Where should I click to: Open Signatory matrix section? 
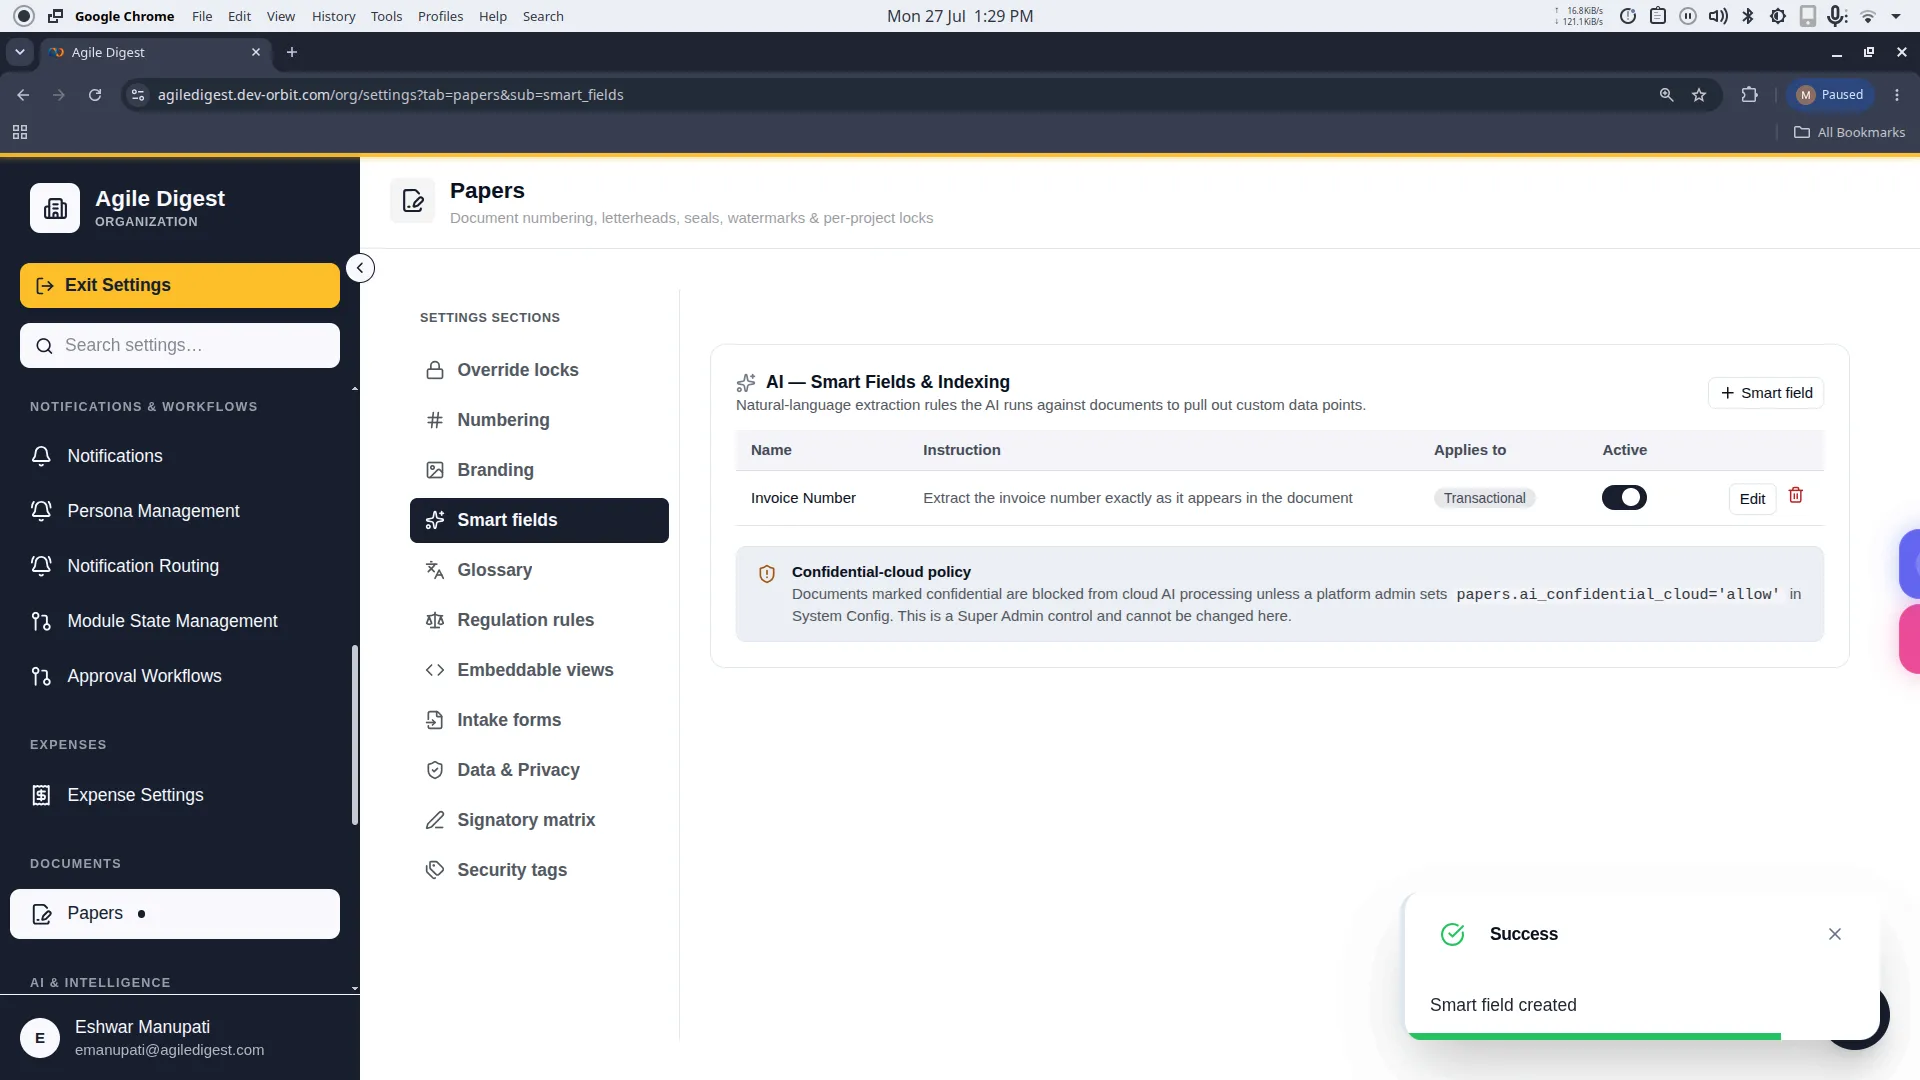tap(539, 820)
